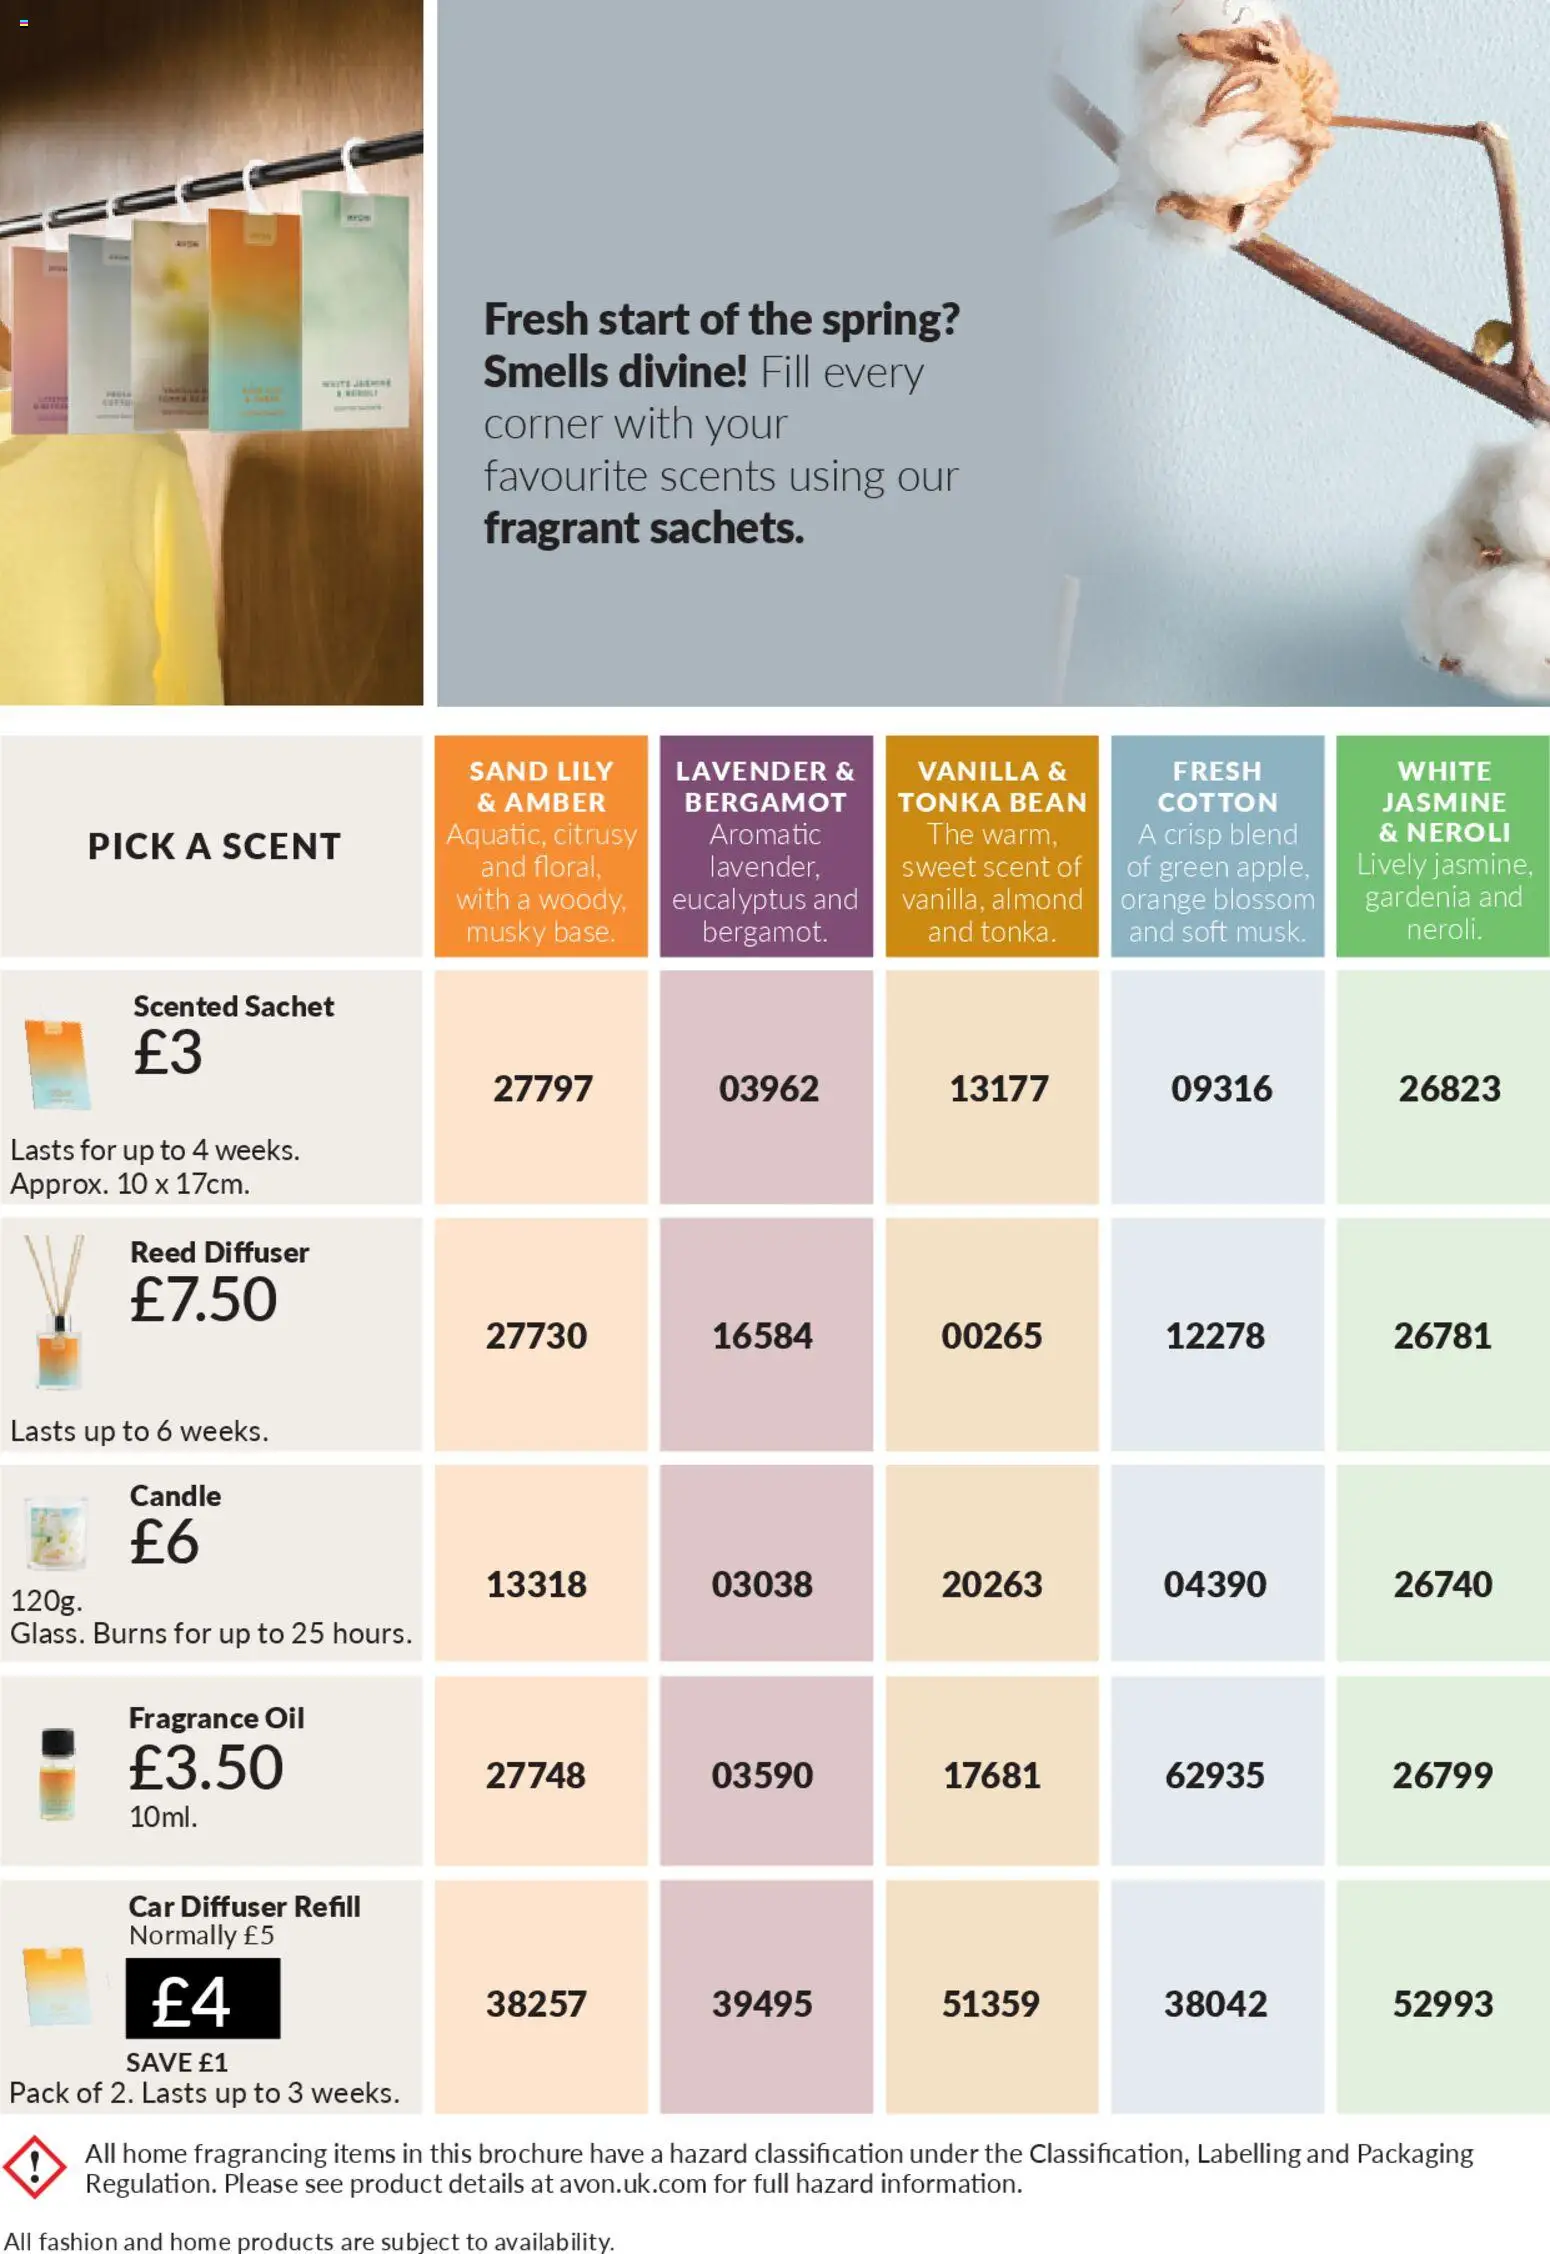The image size is (1550, 2254).
Task: Click Car Diffuser Refill code 52993
Action: pos(1442,2003)
